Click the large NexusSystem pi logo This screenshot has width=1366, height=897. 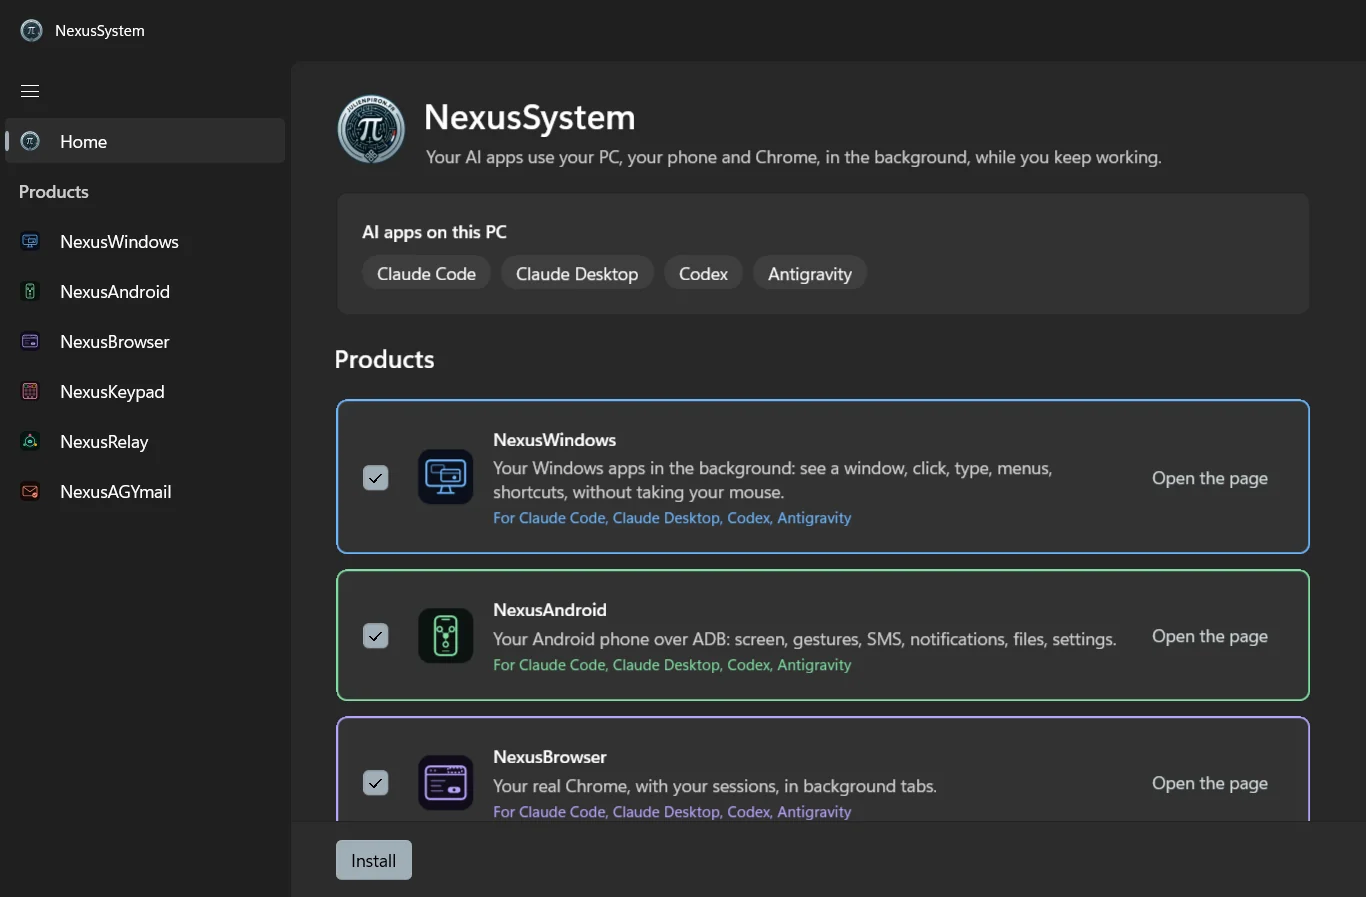tap(371, 130)
